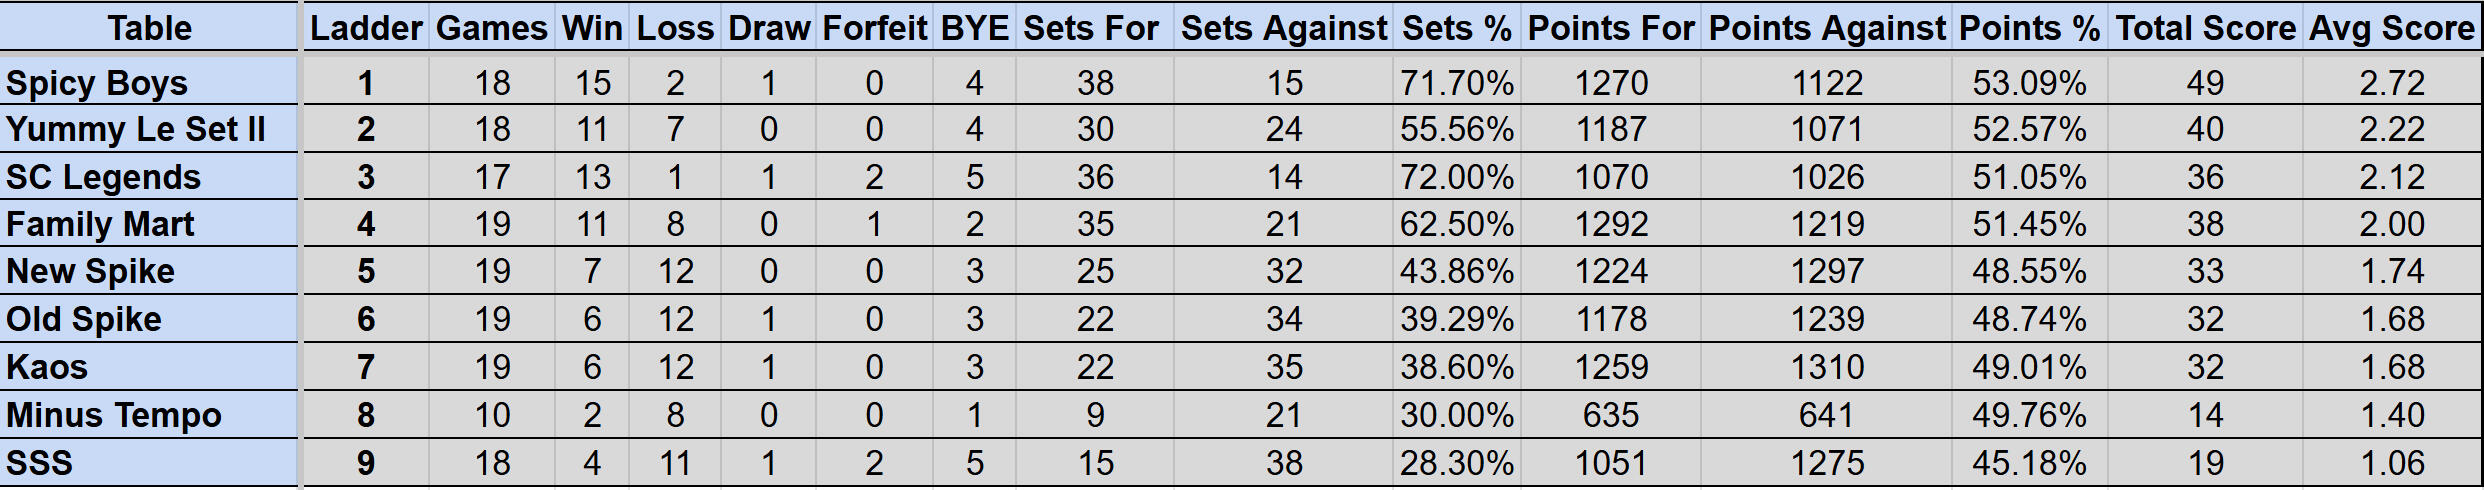
Task: Click the Sets % column header
Action: (1456, 28)
